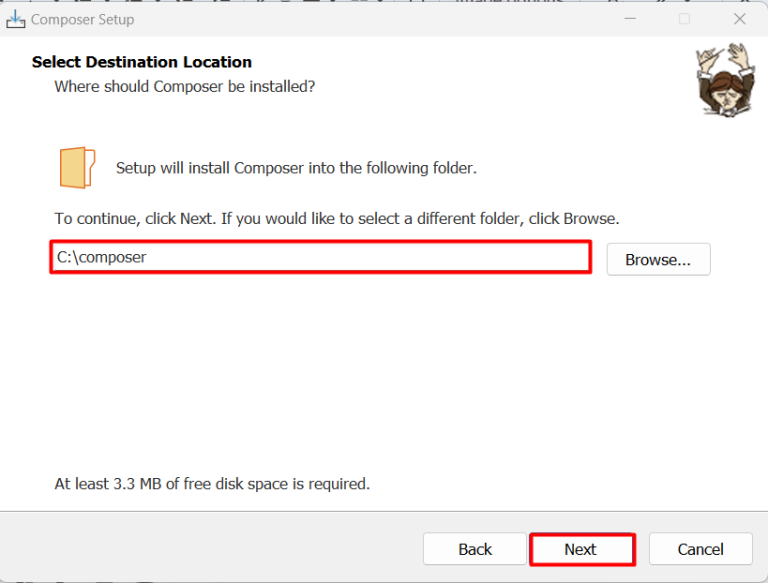Click the Composer conductor logo image
Screen dimensions: 768x583
[x=724, y=79]
